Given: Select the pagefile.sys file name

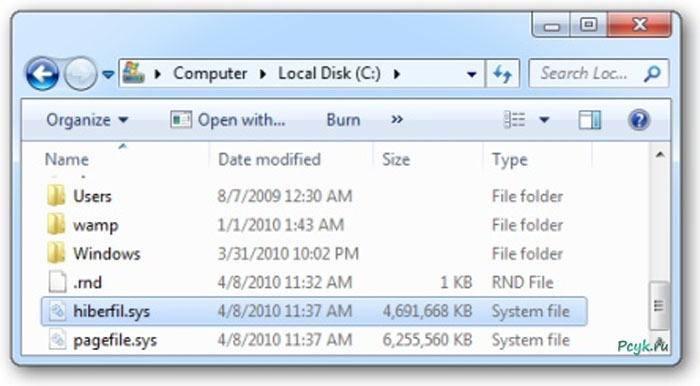Looking at the screenshot, I should (x=115, y=340).
